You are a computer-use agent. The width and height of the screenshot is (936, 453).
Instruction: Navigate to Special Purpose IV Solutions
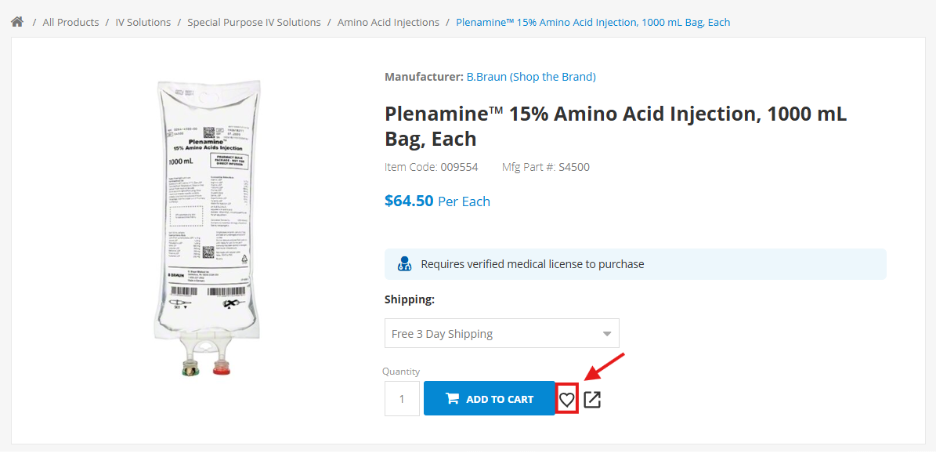254,22
